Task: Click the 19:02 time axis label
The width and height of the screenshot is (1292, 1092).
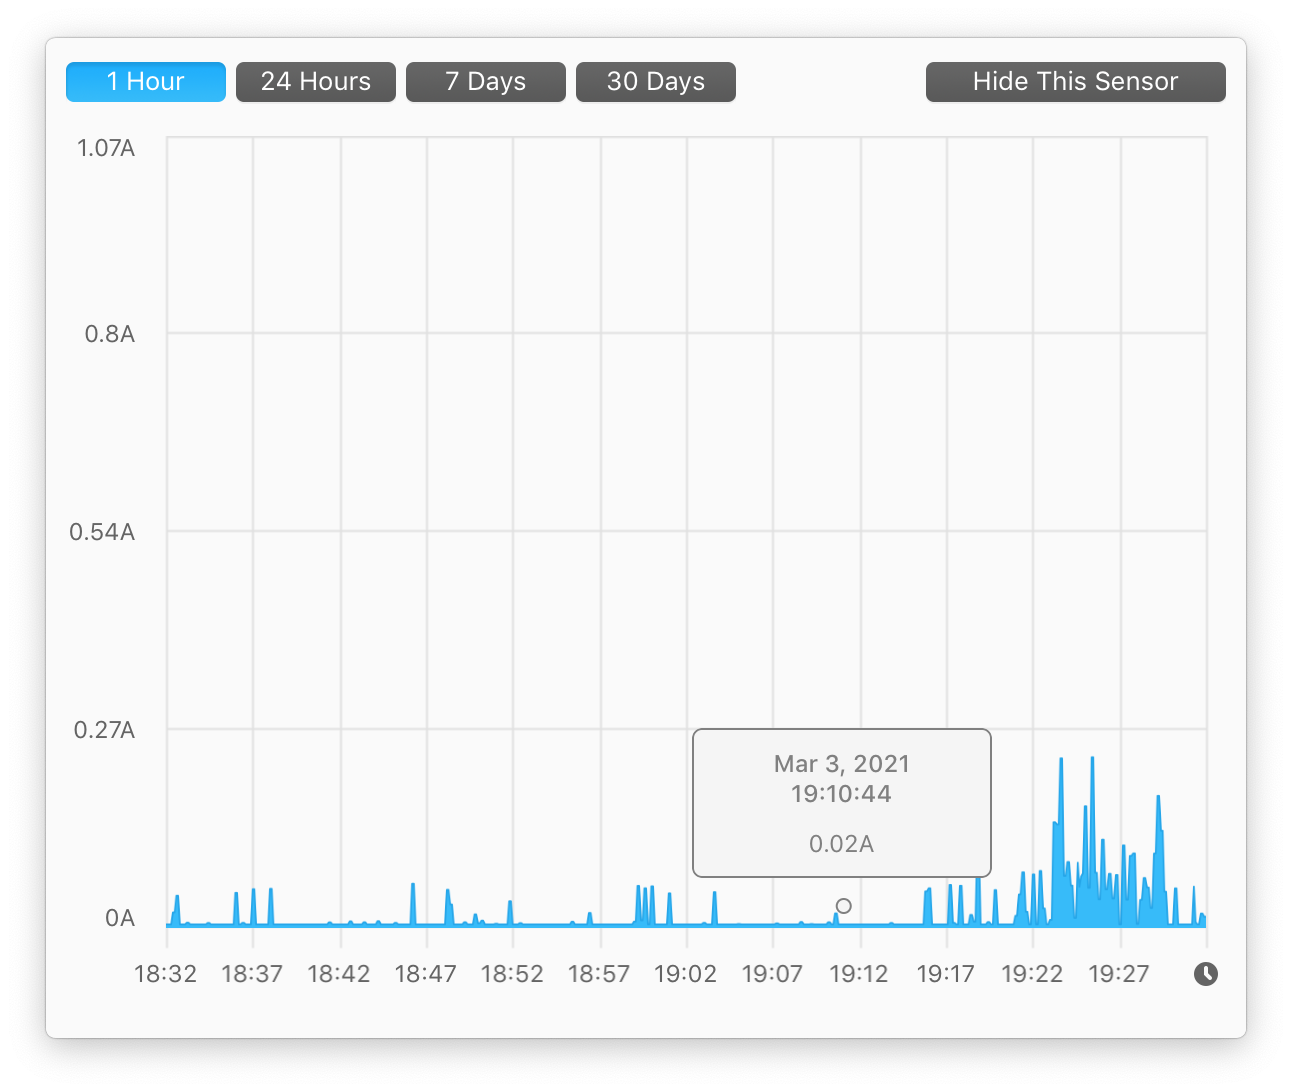Action: point(686,974)
